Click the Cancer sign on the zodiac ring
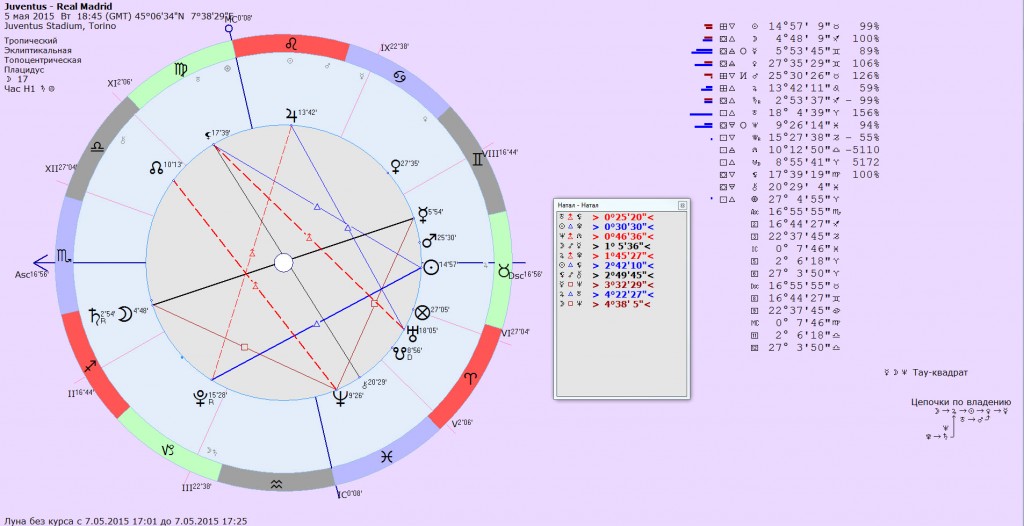1024x526 pixels. (400, 76)
